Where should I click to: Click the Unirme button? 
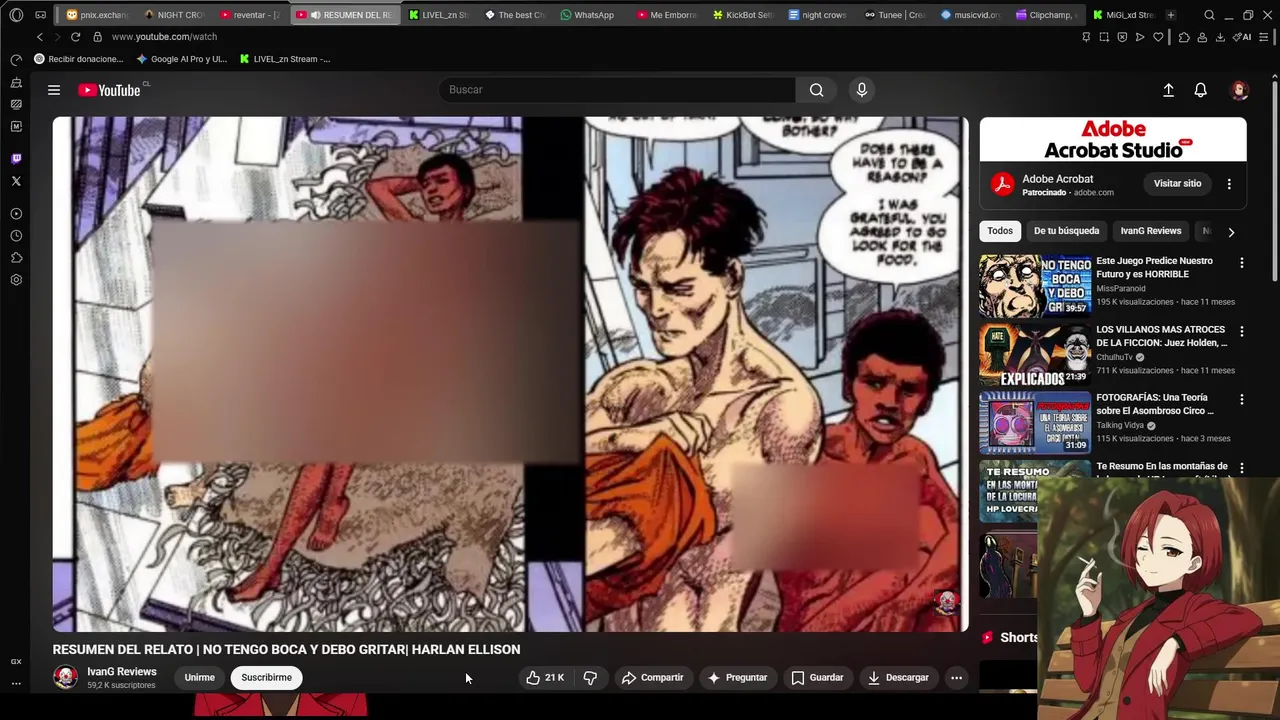199,678
